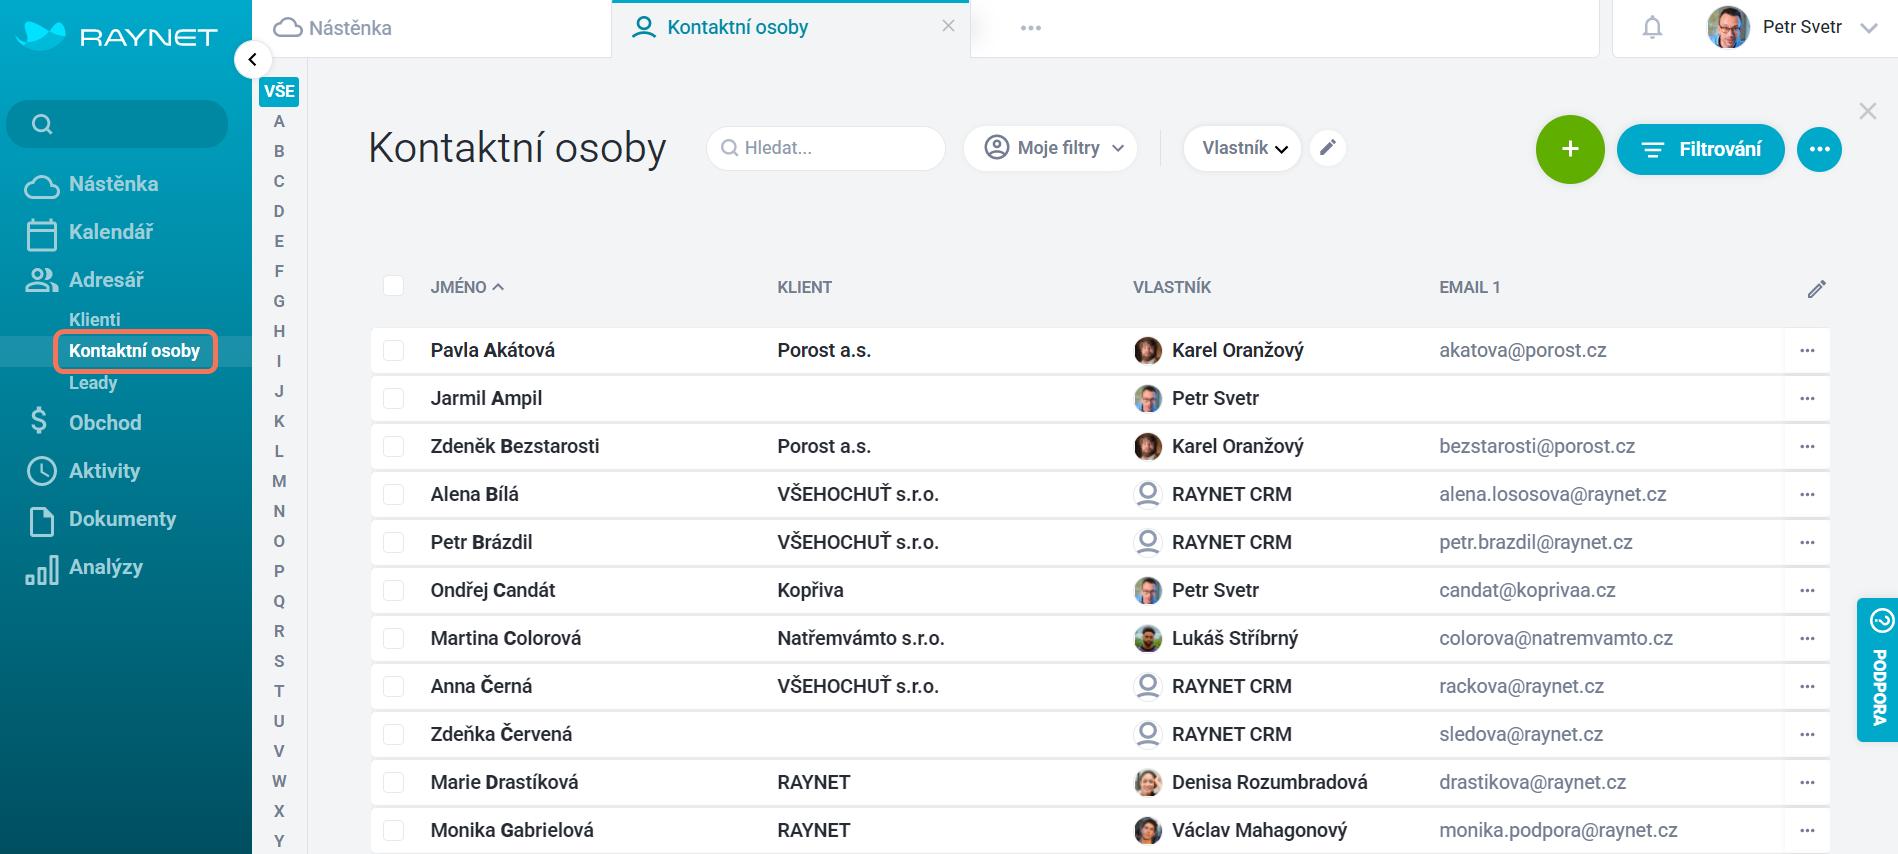Image resolution: width=1898 pixels, height=854 pixels.
Task: Check the box for Zdeněk Bezstarosti
Action: 393,446
